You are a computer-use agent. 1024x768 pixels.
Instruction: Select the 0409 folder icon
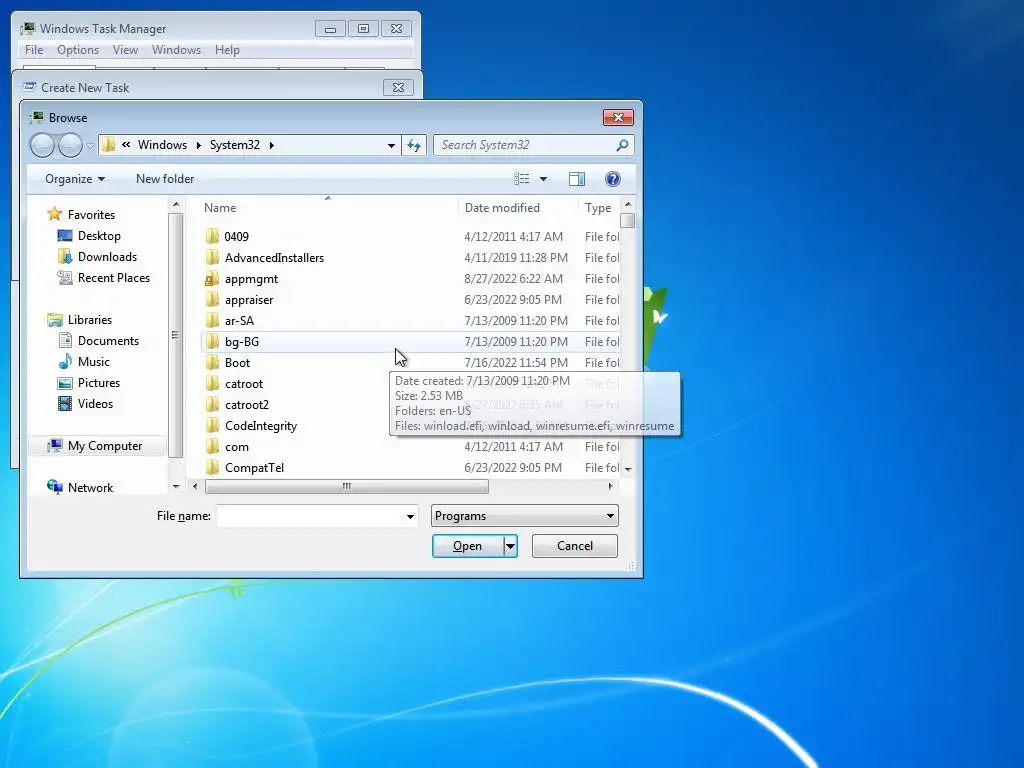(212, 236)
